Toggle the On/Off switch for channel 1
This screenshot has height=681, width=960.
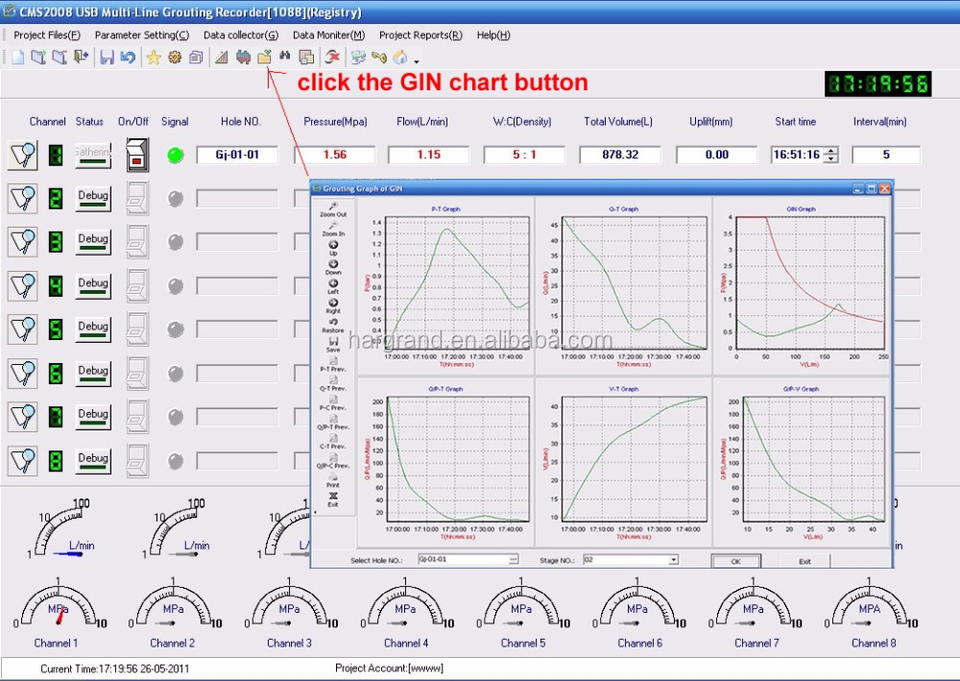tap(137, 155)
